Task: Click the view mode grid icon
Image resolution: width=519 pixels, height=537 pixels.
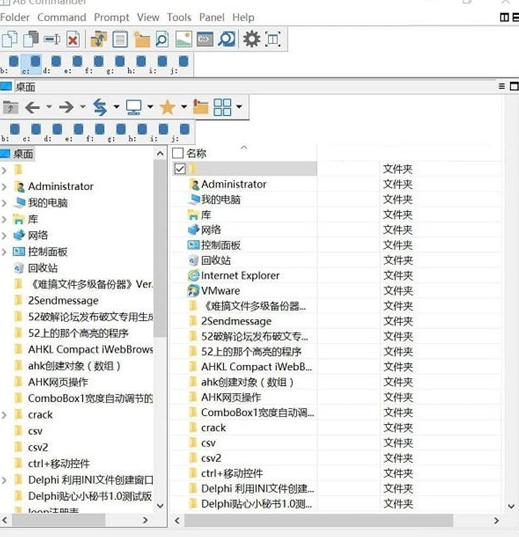Action: point(222,107)
